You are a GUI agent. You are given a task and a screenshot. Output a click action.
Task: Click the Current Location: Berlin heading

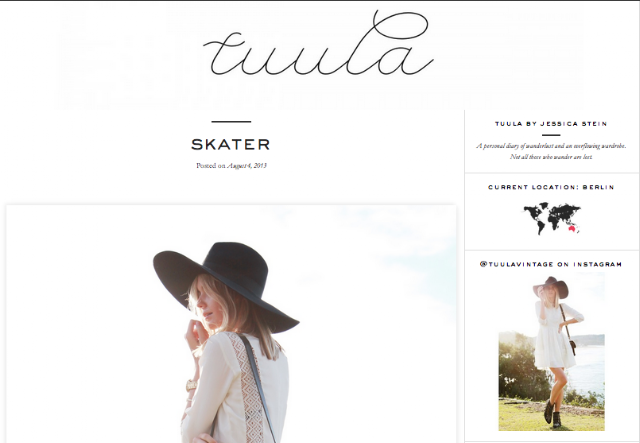pyautogui.click(x=551, y=187)
